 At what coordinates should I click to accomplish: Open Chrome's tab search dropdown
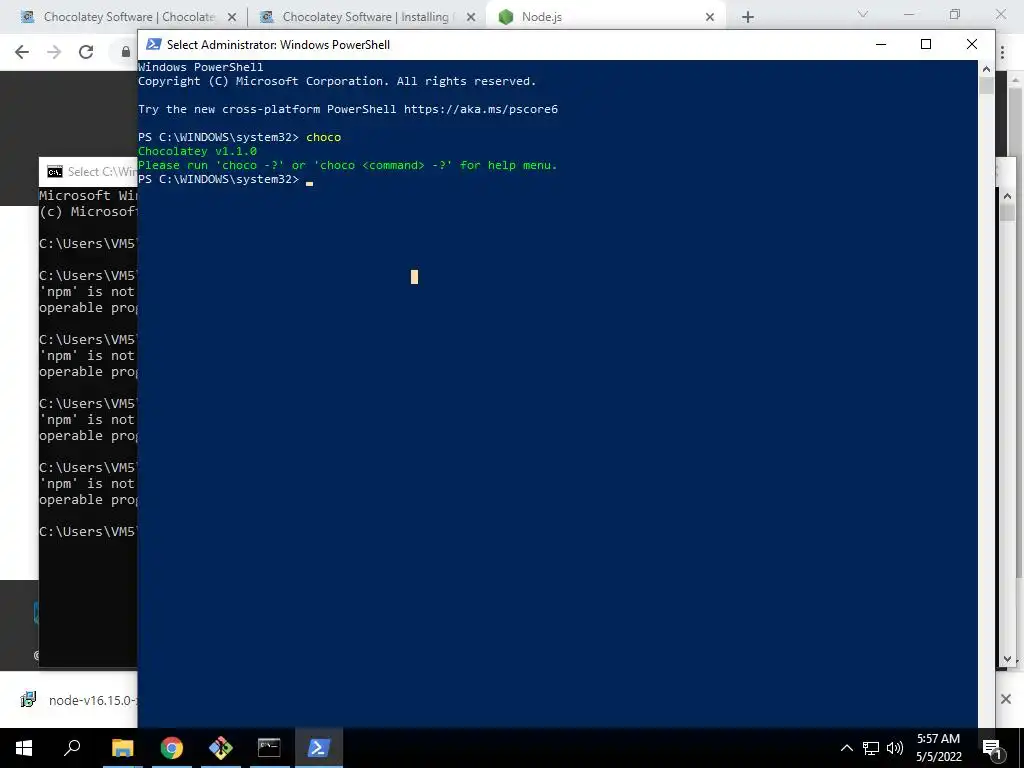click(x=863, y=14)
